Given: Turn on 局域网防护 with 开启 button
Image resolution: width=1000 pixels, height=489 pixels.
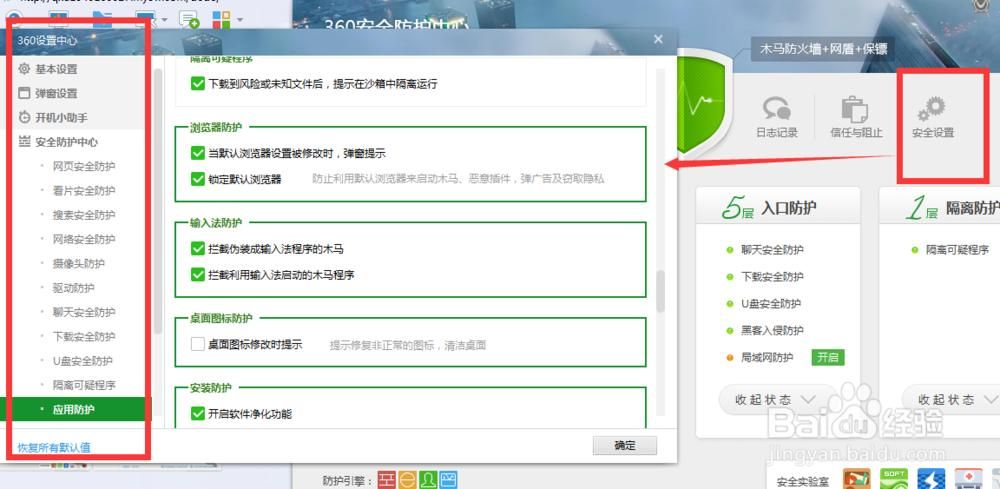Looking at the screenshot, I should pyautogui.click(x=828, y=357).
